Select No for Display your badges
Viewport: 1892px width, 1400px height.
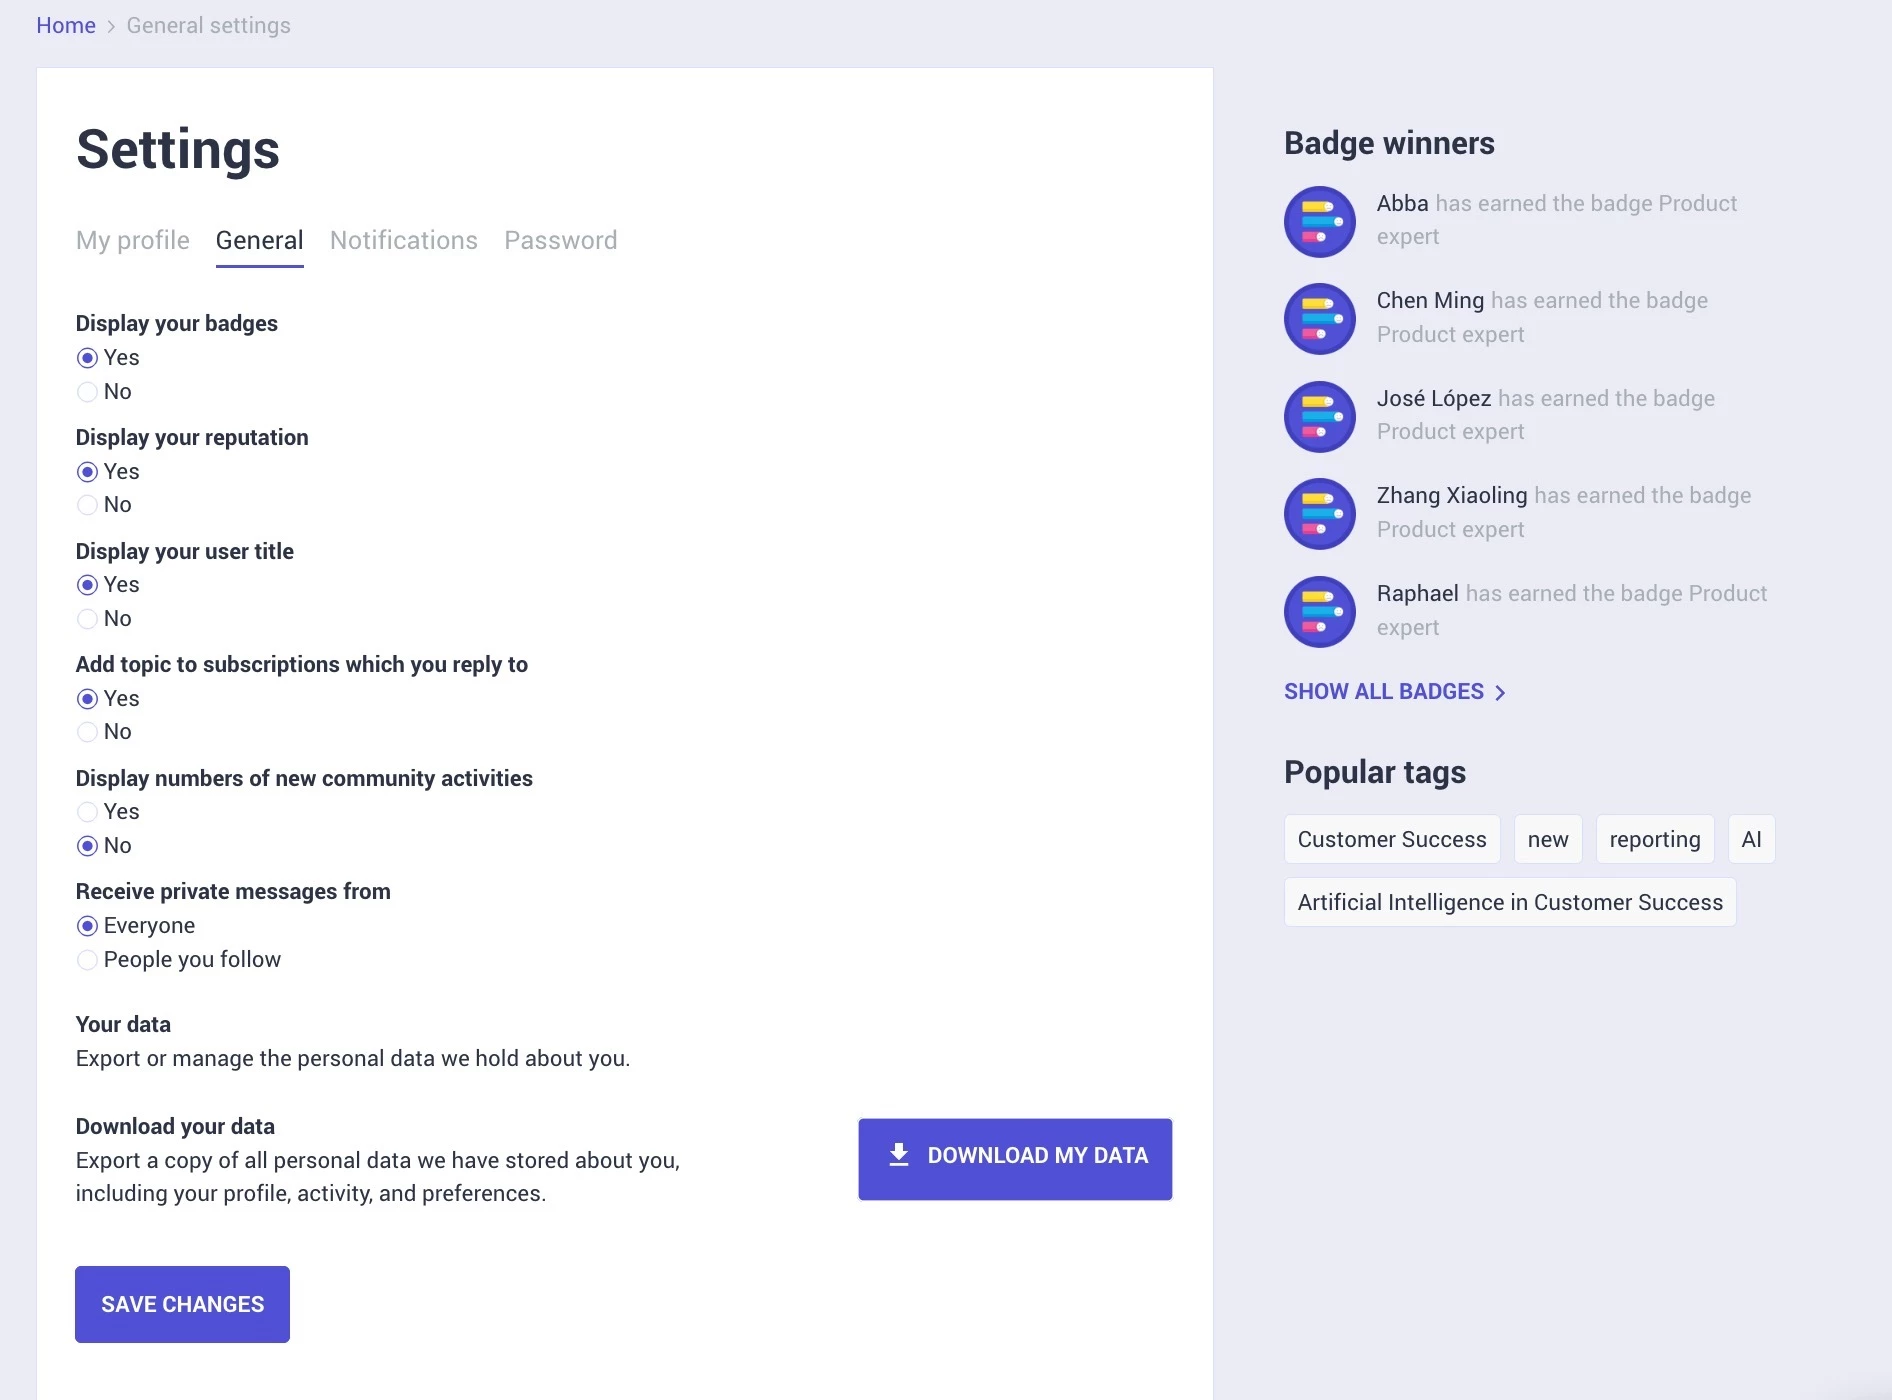(x=87, y=392)
